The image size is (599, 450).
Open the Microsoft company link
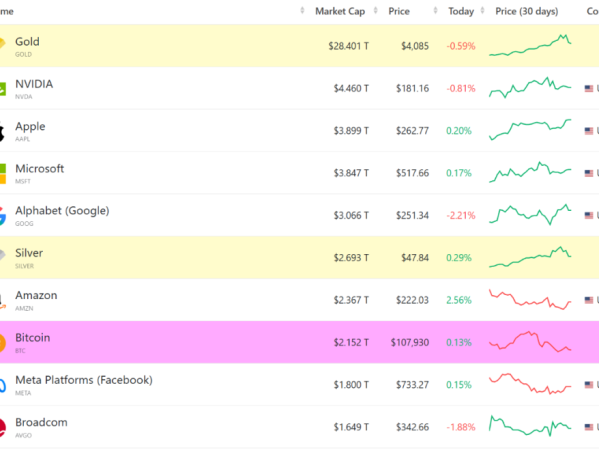pyautogui.click(x=39, y=168)
